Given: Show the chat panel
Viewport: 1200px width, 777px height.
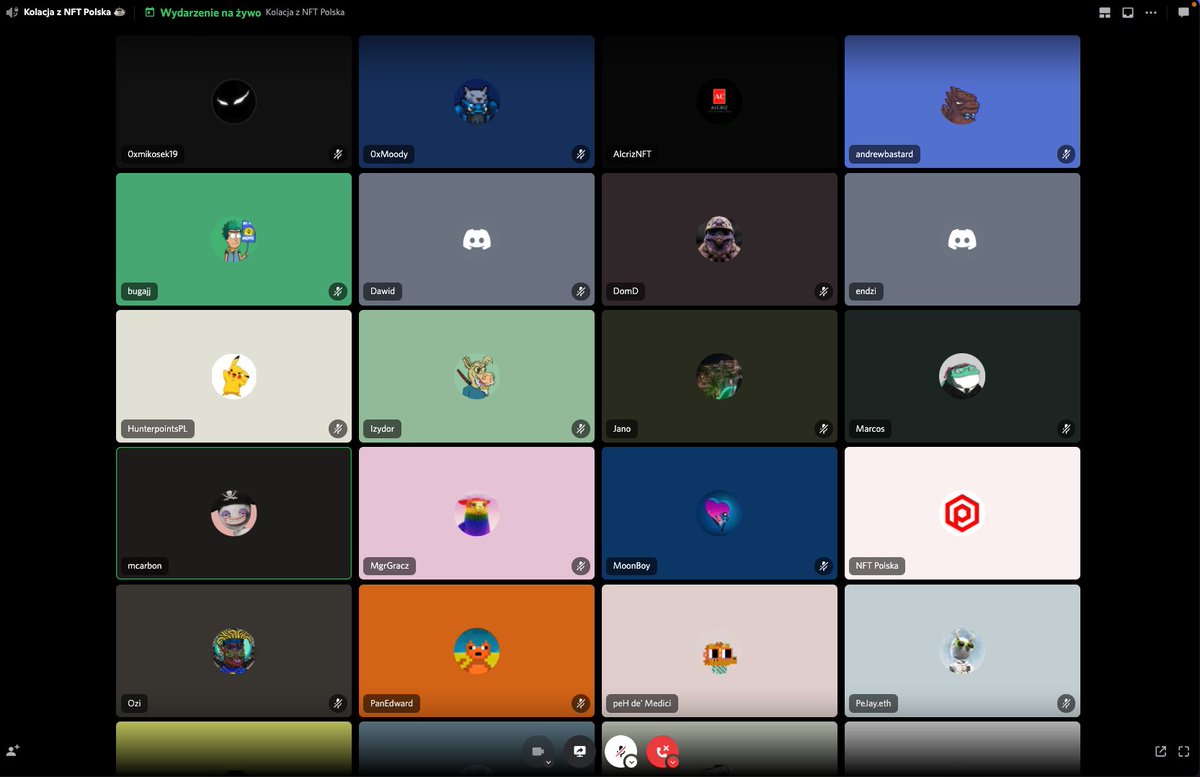Looking at the screenshot, I should click(x=1183, y=13).
